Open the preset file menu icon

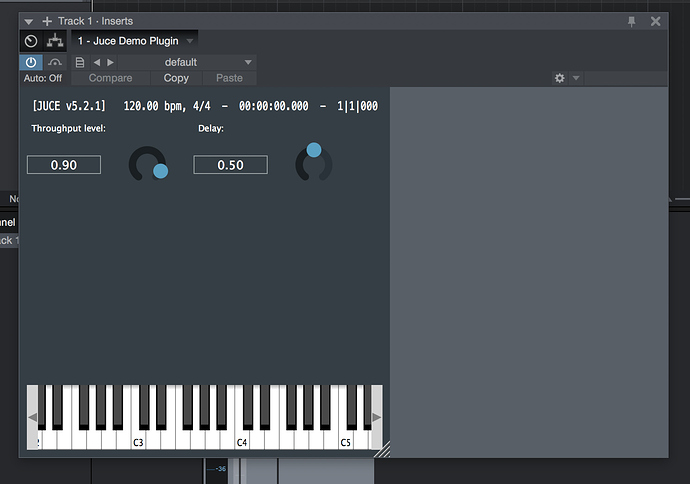pyautogui.click(x=80, y=62)
